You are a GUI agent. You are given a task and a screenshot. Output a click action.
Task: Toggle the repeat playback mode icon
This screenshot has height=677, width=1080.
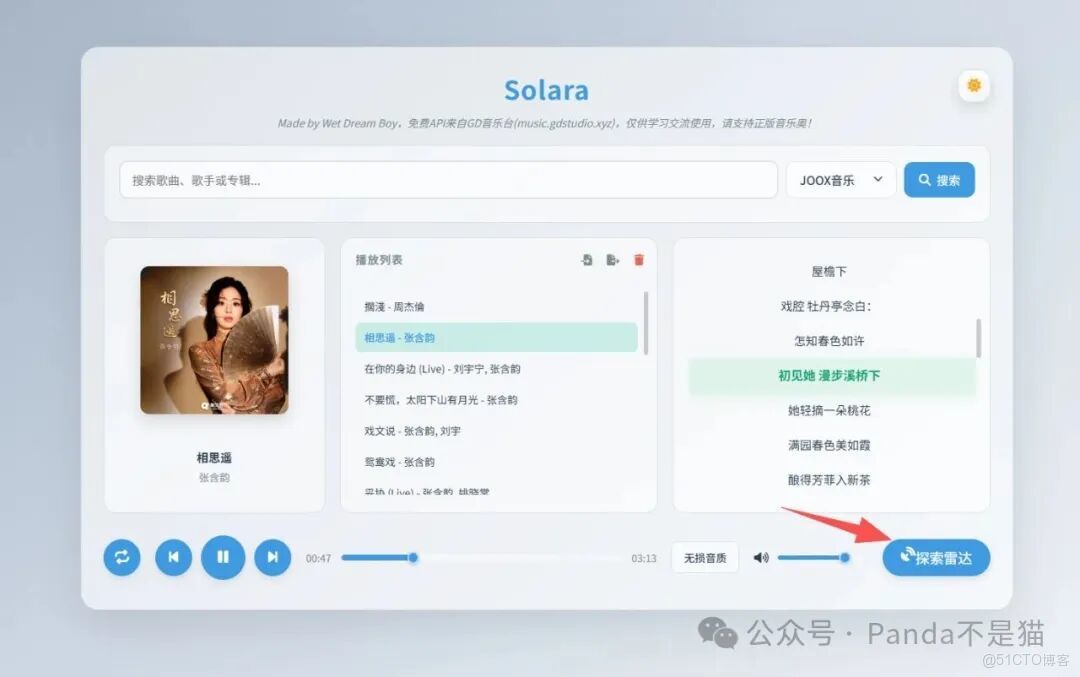tap(121, 558)
